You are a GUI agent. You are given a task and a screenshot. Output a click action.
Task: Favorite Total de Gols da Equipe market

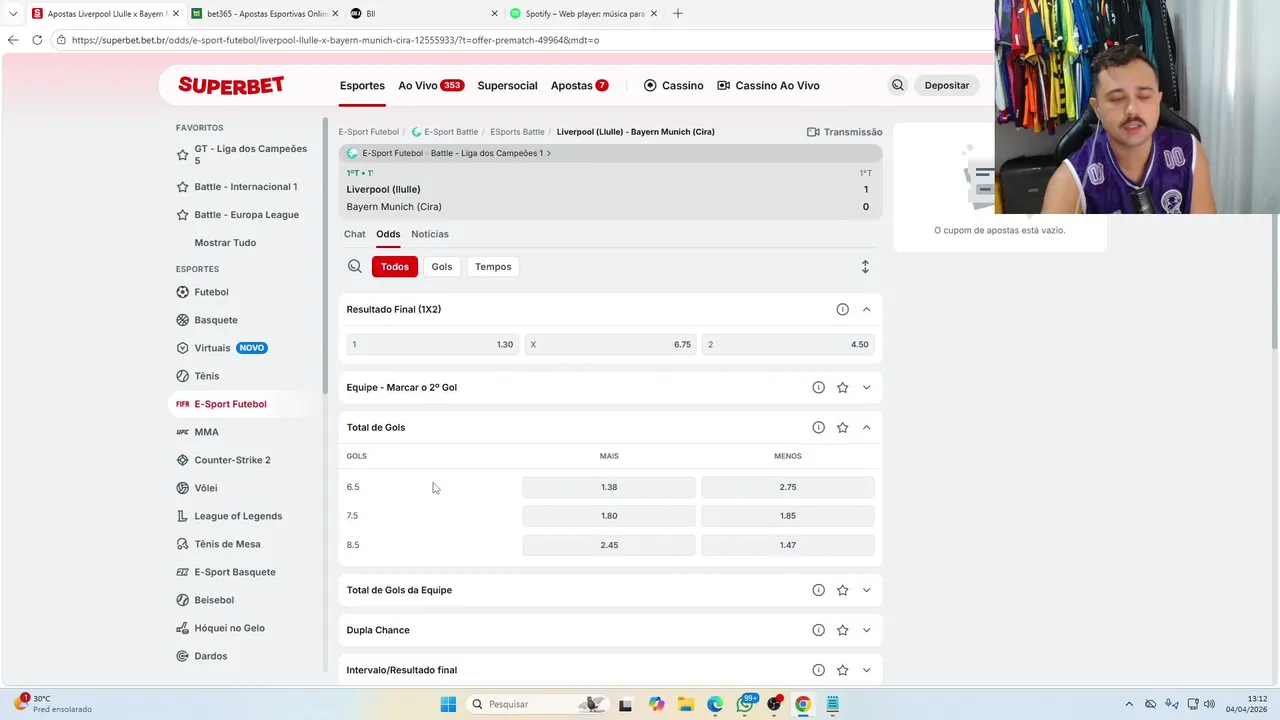pos(842,590)
